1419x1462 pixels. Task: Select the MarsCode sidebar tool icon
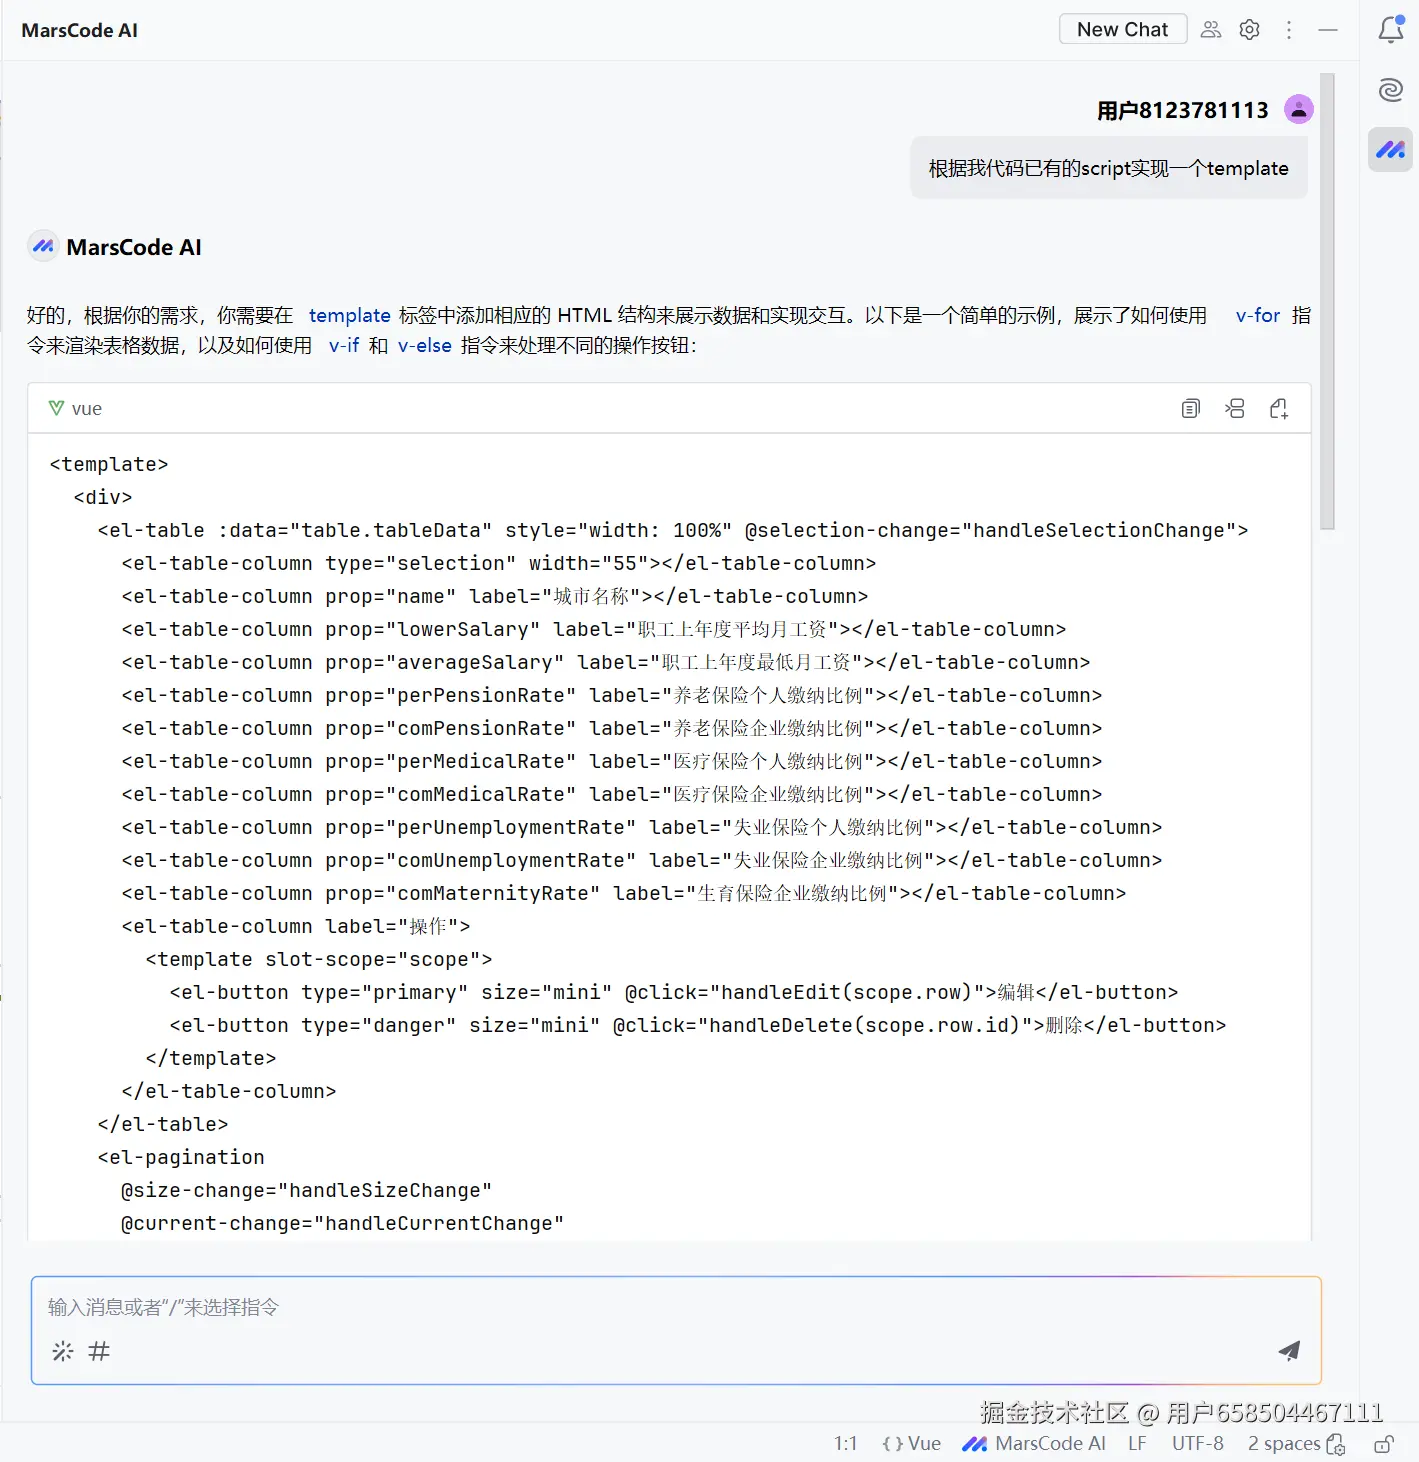pyautogui.click(x=1390, y=150)
